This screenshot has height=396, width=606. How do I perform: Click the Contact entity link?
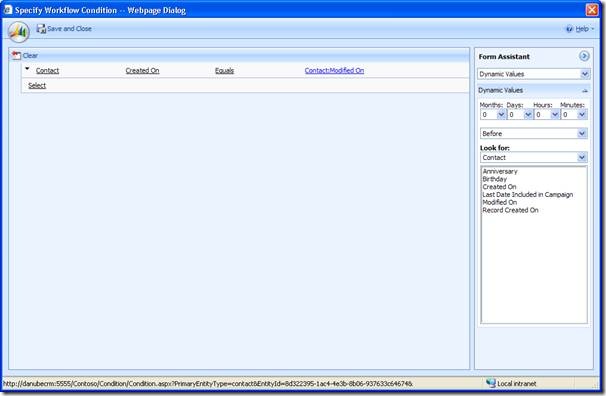(x=48, y=71)
